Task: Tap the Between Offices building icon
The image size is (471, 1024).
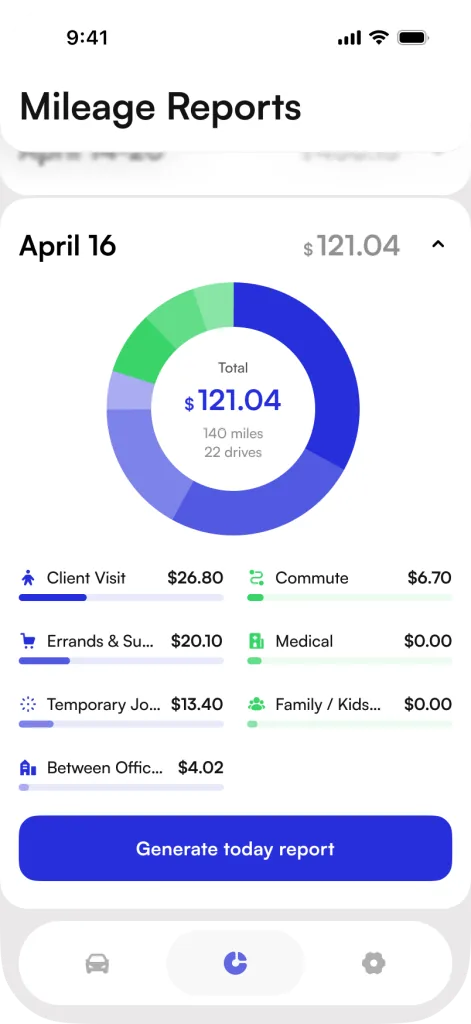Action: (x=27, y=767)
